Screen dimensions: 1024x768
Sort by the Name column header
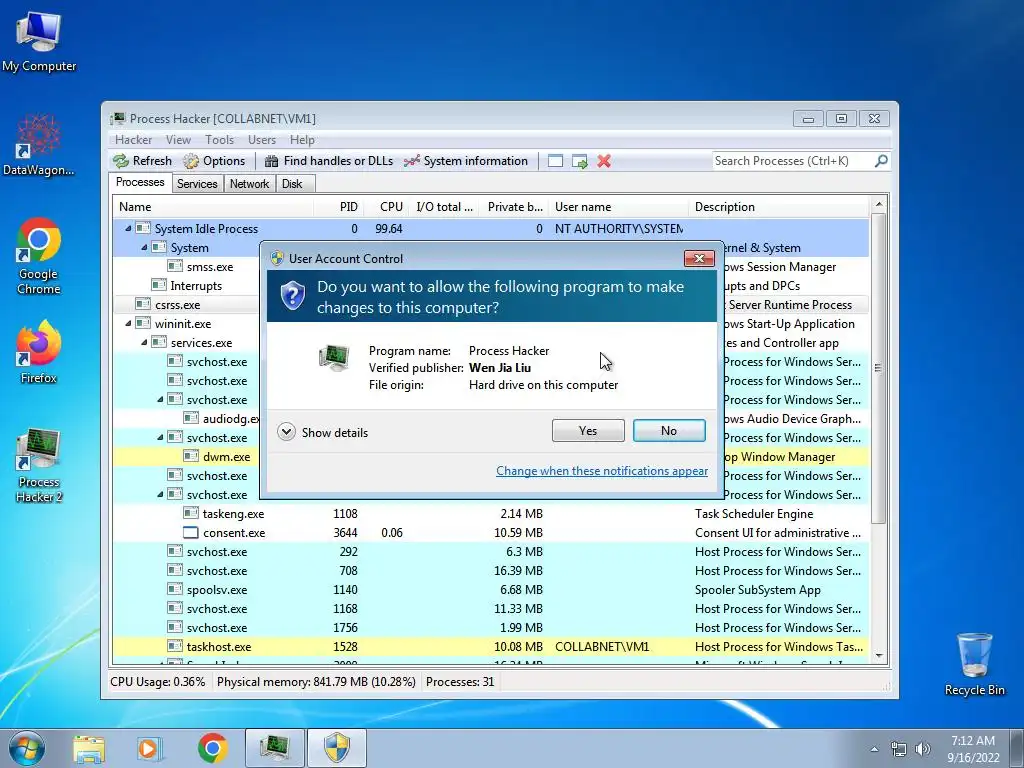click(213, 207)
